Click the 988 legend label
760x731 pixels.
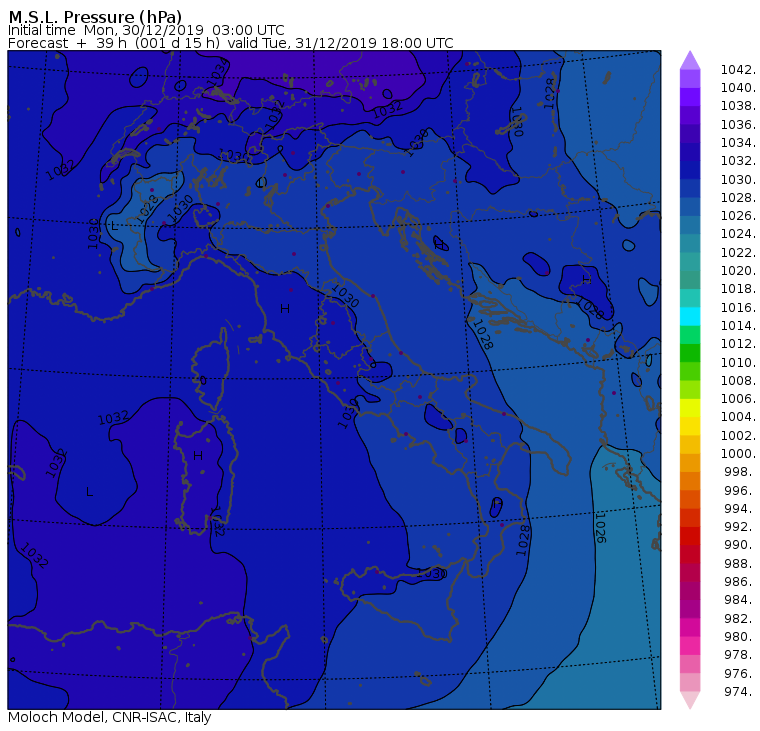pos(740,563)
